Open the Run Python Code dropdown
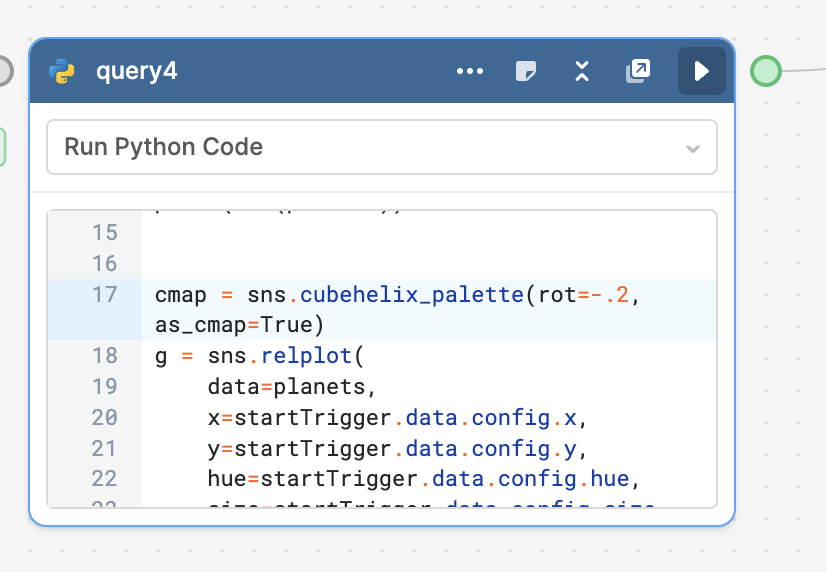The height and width of the screenshot is (572, 826). point(382,147)
